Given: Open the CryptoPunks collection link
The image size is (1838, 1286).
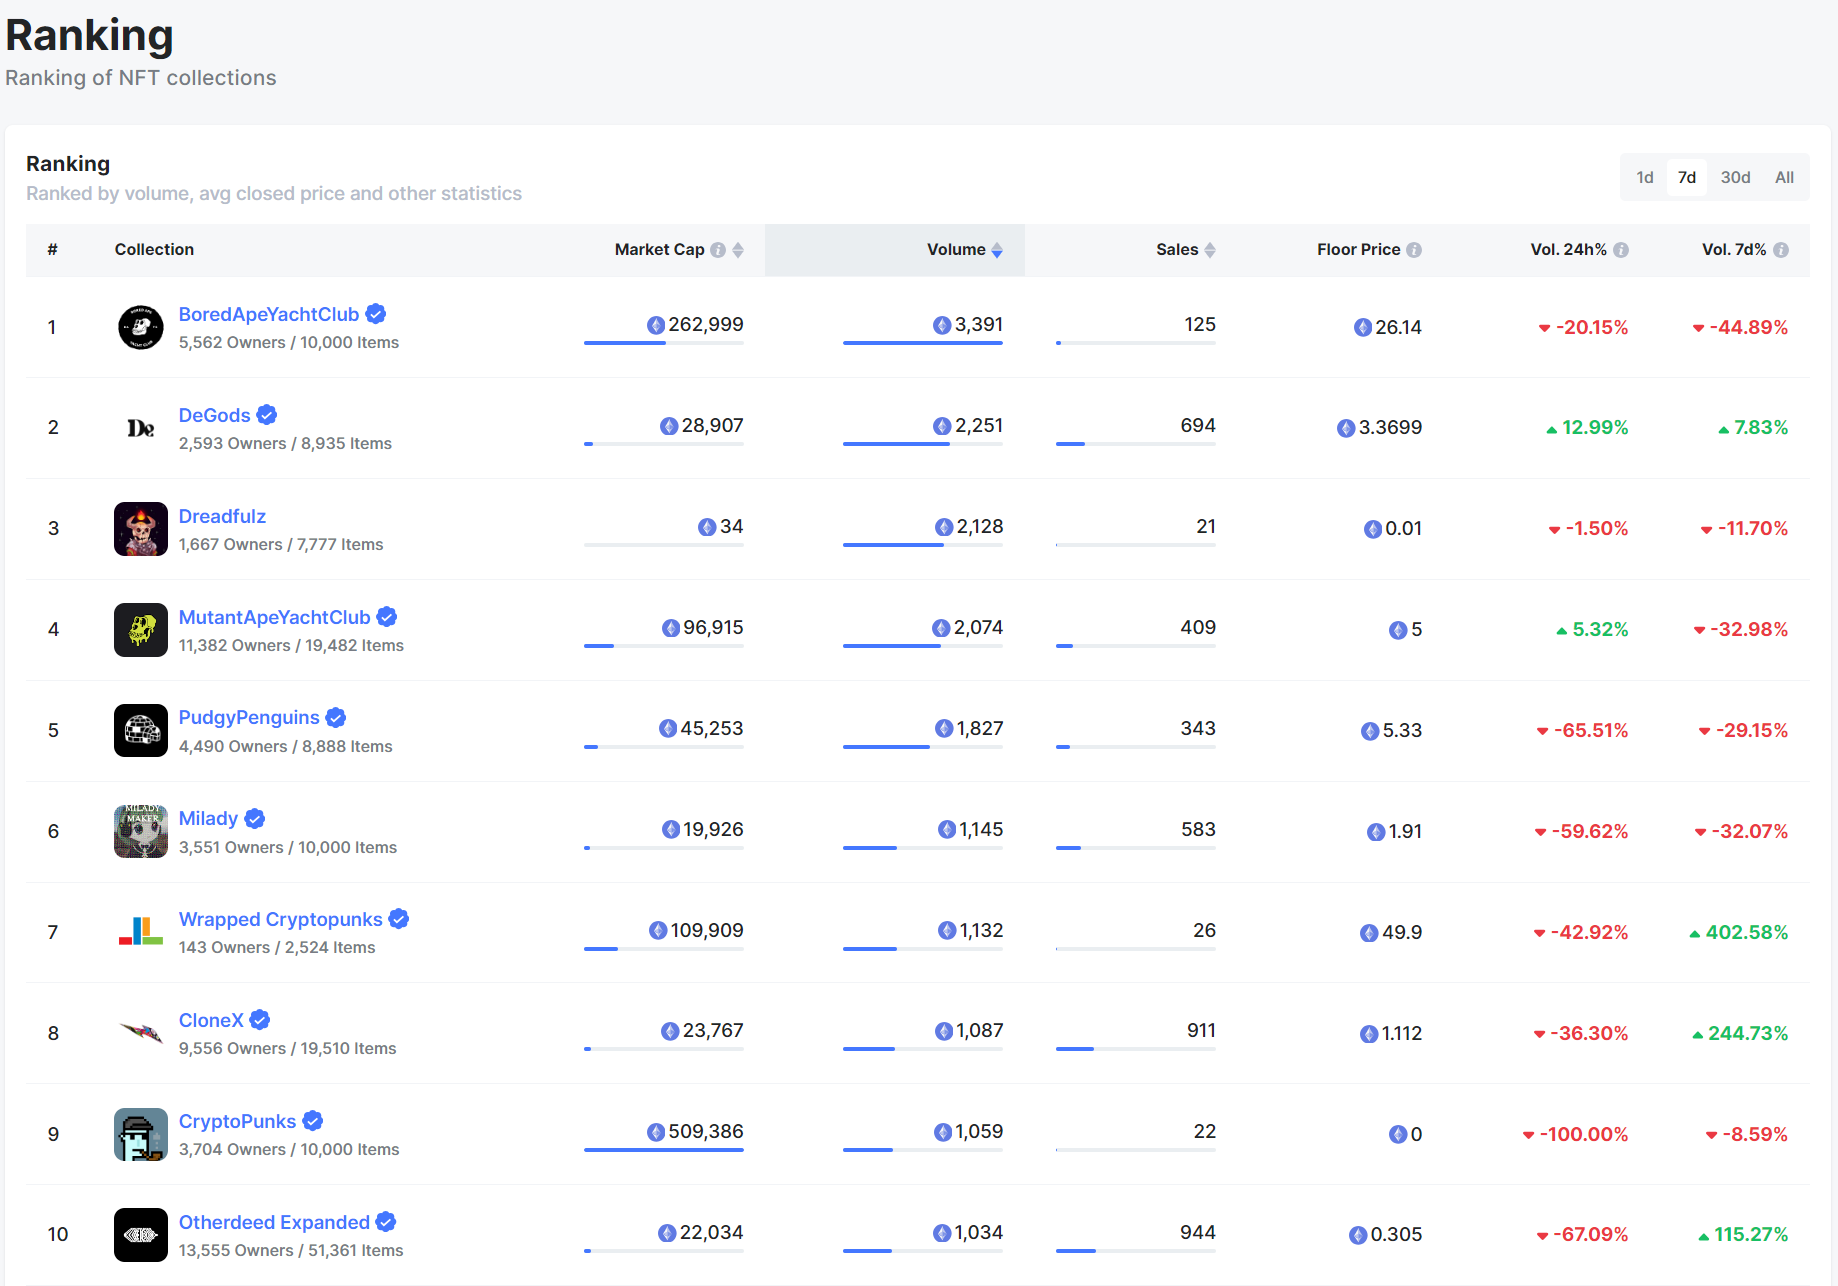Looking at the screenshot, I should [x=237, y=1121].
